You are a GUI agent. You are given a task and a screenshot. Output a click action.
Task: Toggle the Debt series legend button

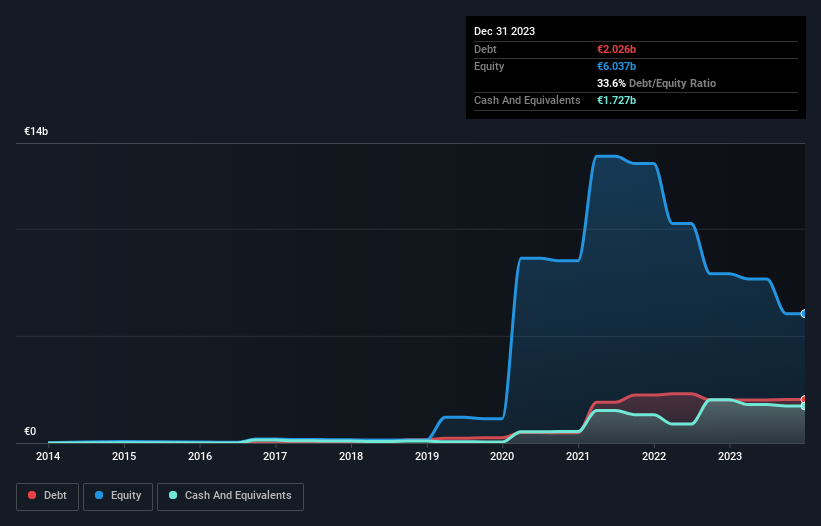48,496
